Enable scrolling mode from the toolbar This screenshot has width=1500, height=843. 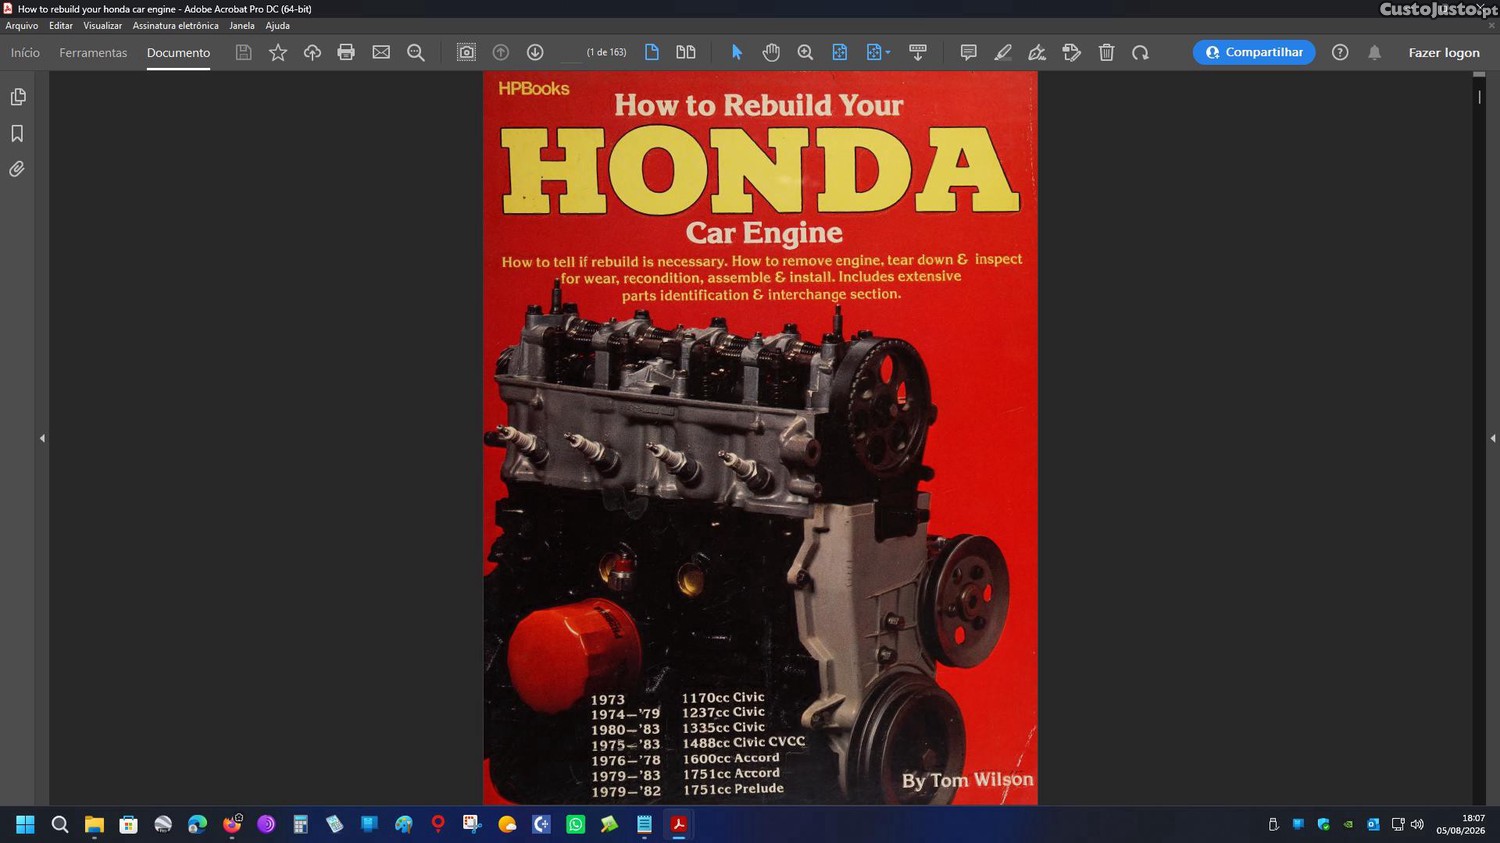918,53
